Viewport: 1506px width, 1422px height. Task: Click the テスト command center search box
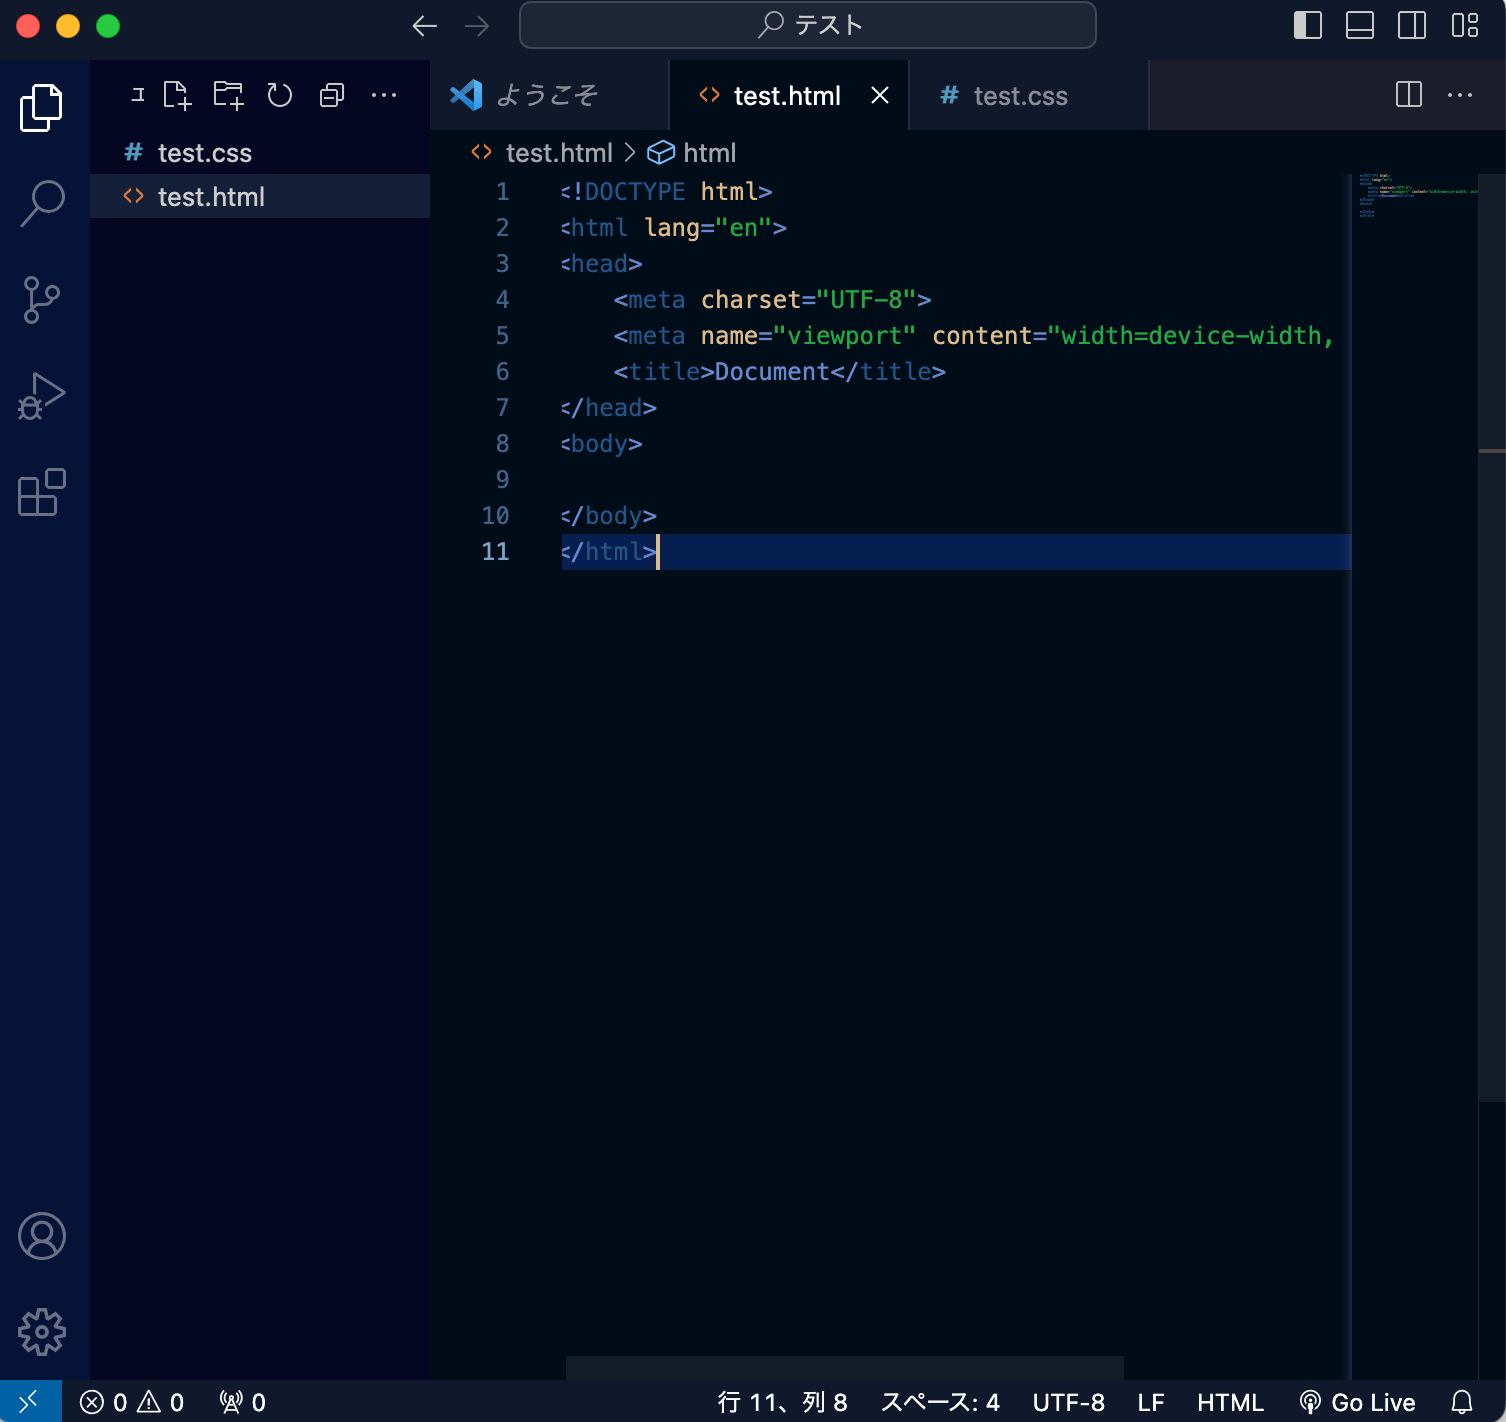808,25
